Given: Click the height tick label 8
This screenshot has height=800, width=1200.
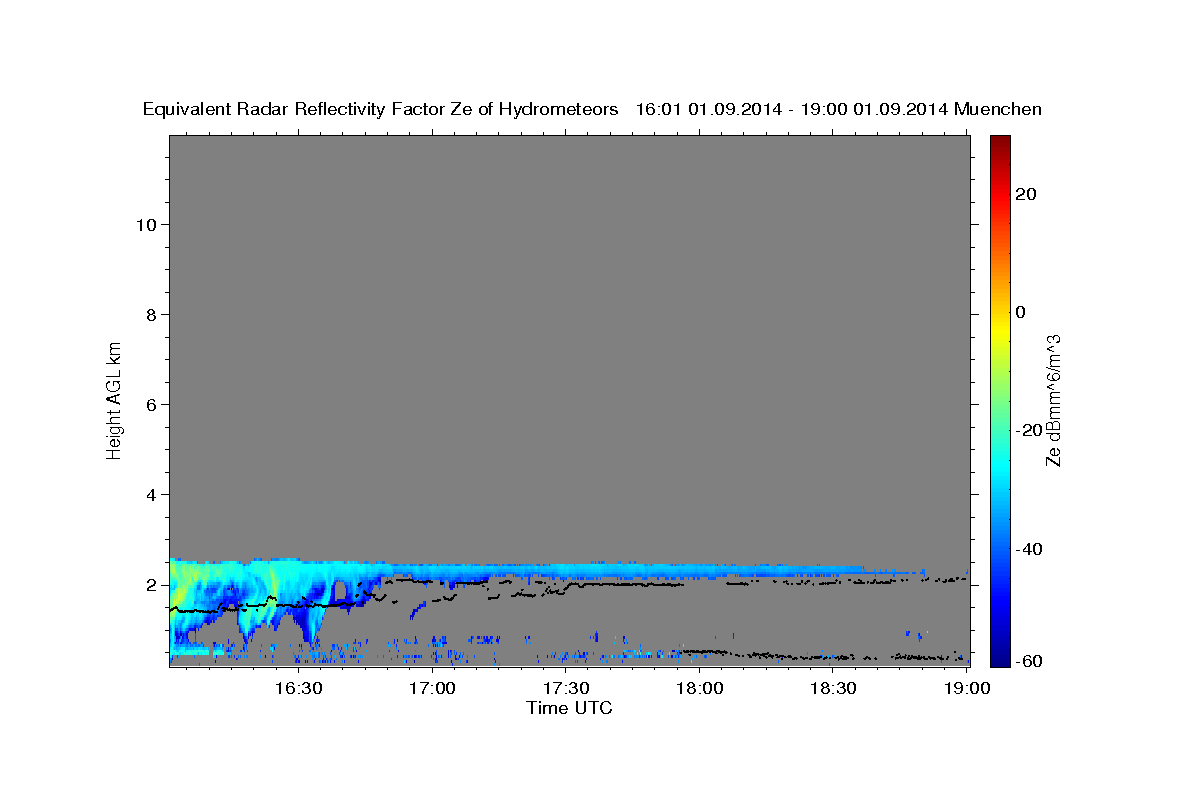Looking at the screenshot, I should (150, 314).
